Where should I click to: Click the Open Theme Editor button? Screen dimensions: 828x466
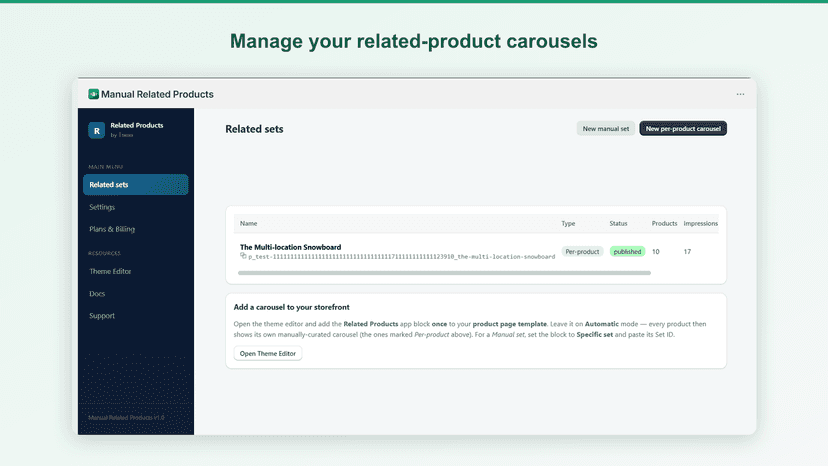pos(268,353)
